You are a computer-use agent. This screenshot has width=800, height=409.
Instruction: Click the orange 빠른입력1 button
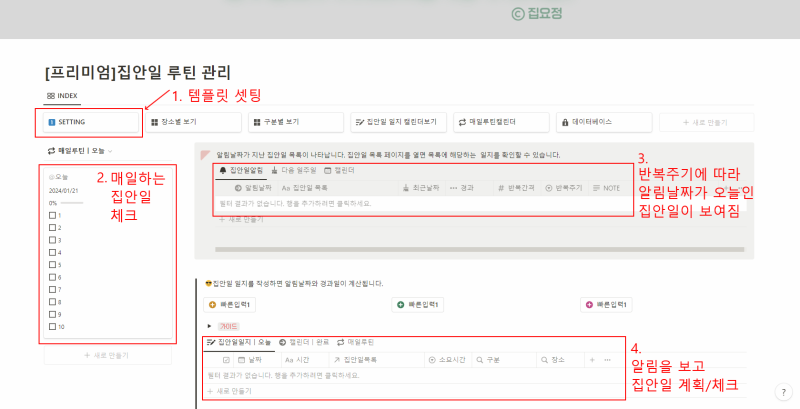click(230, 305)
